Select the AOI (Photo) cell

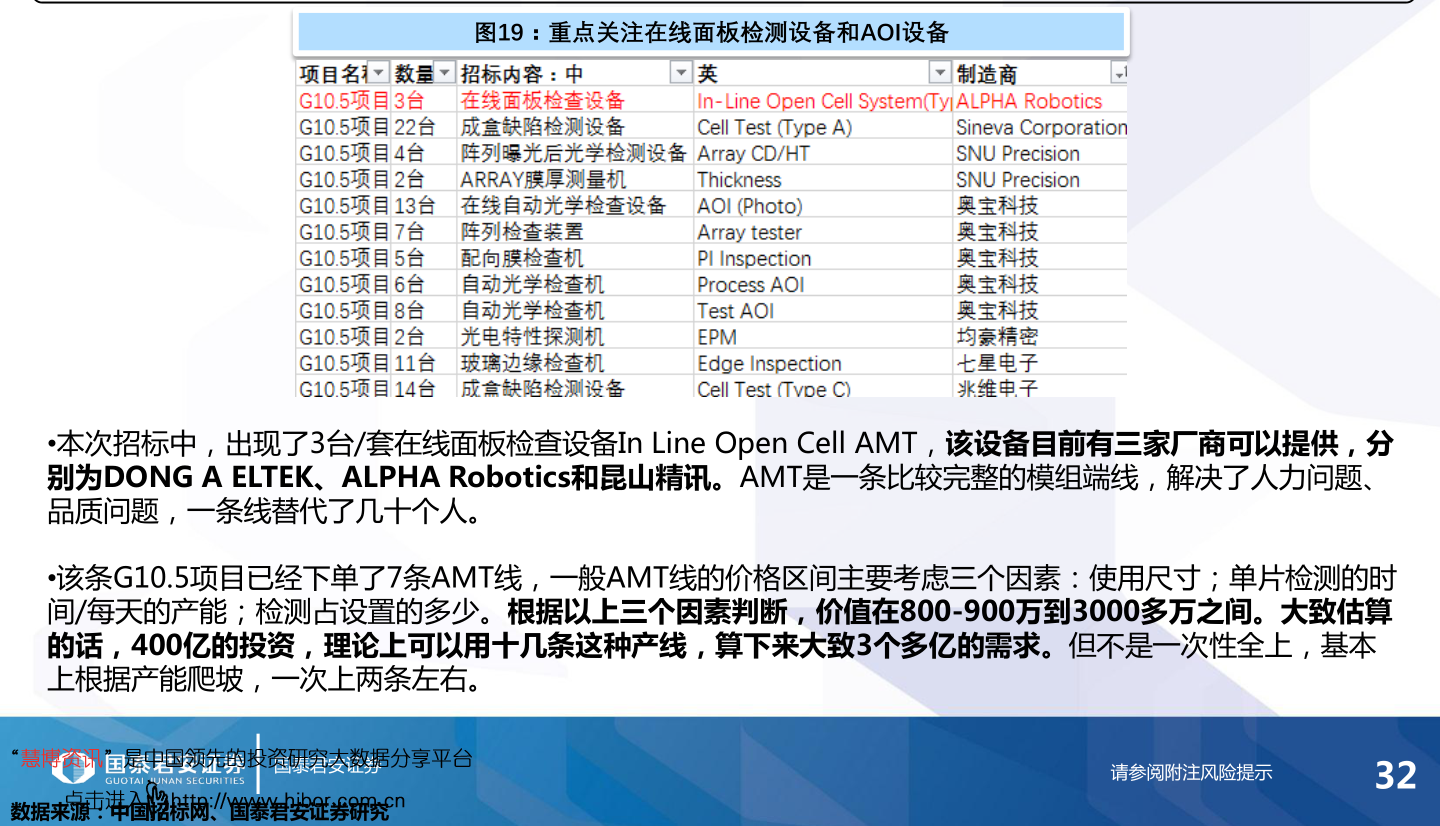pos(750,206)
